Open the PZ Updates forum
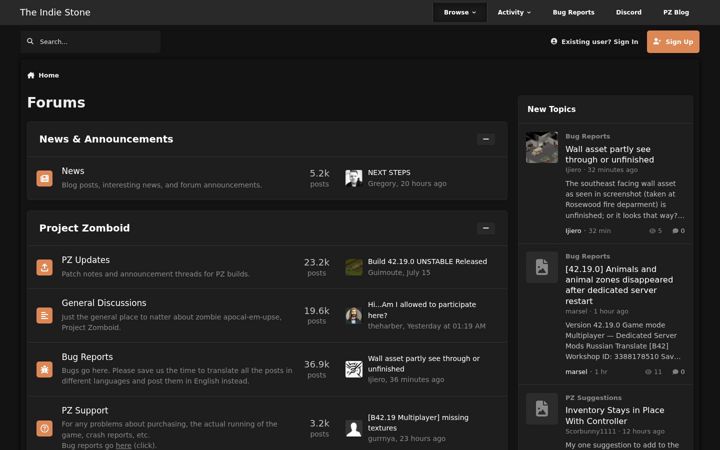Screen dimensions: 720x450 (x=85, y=260)
